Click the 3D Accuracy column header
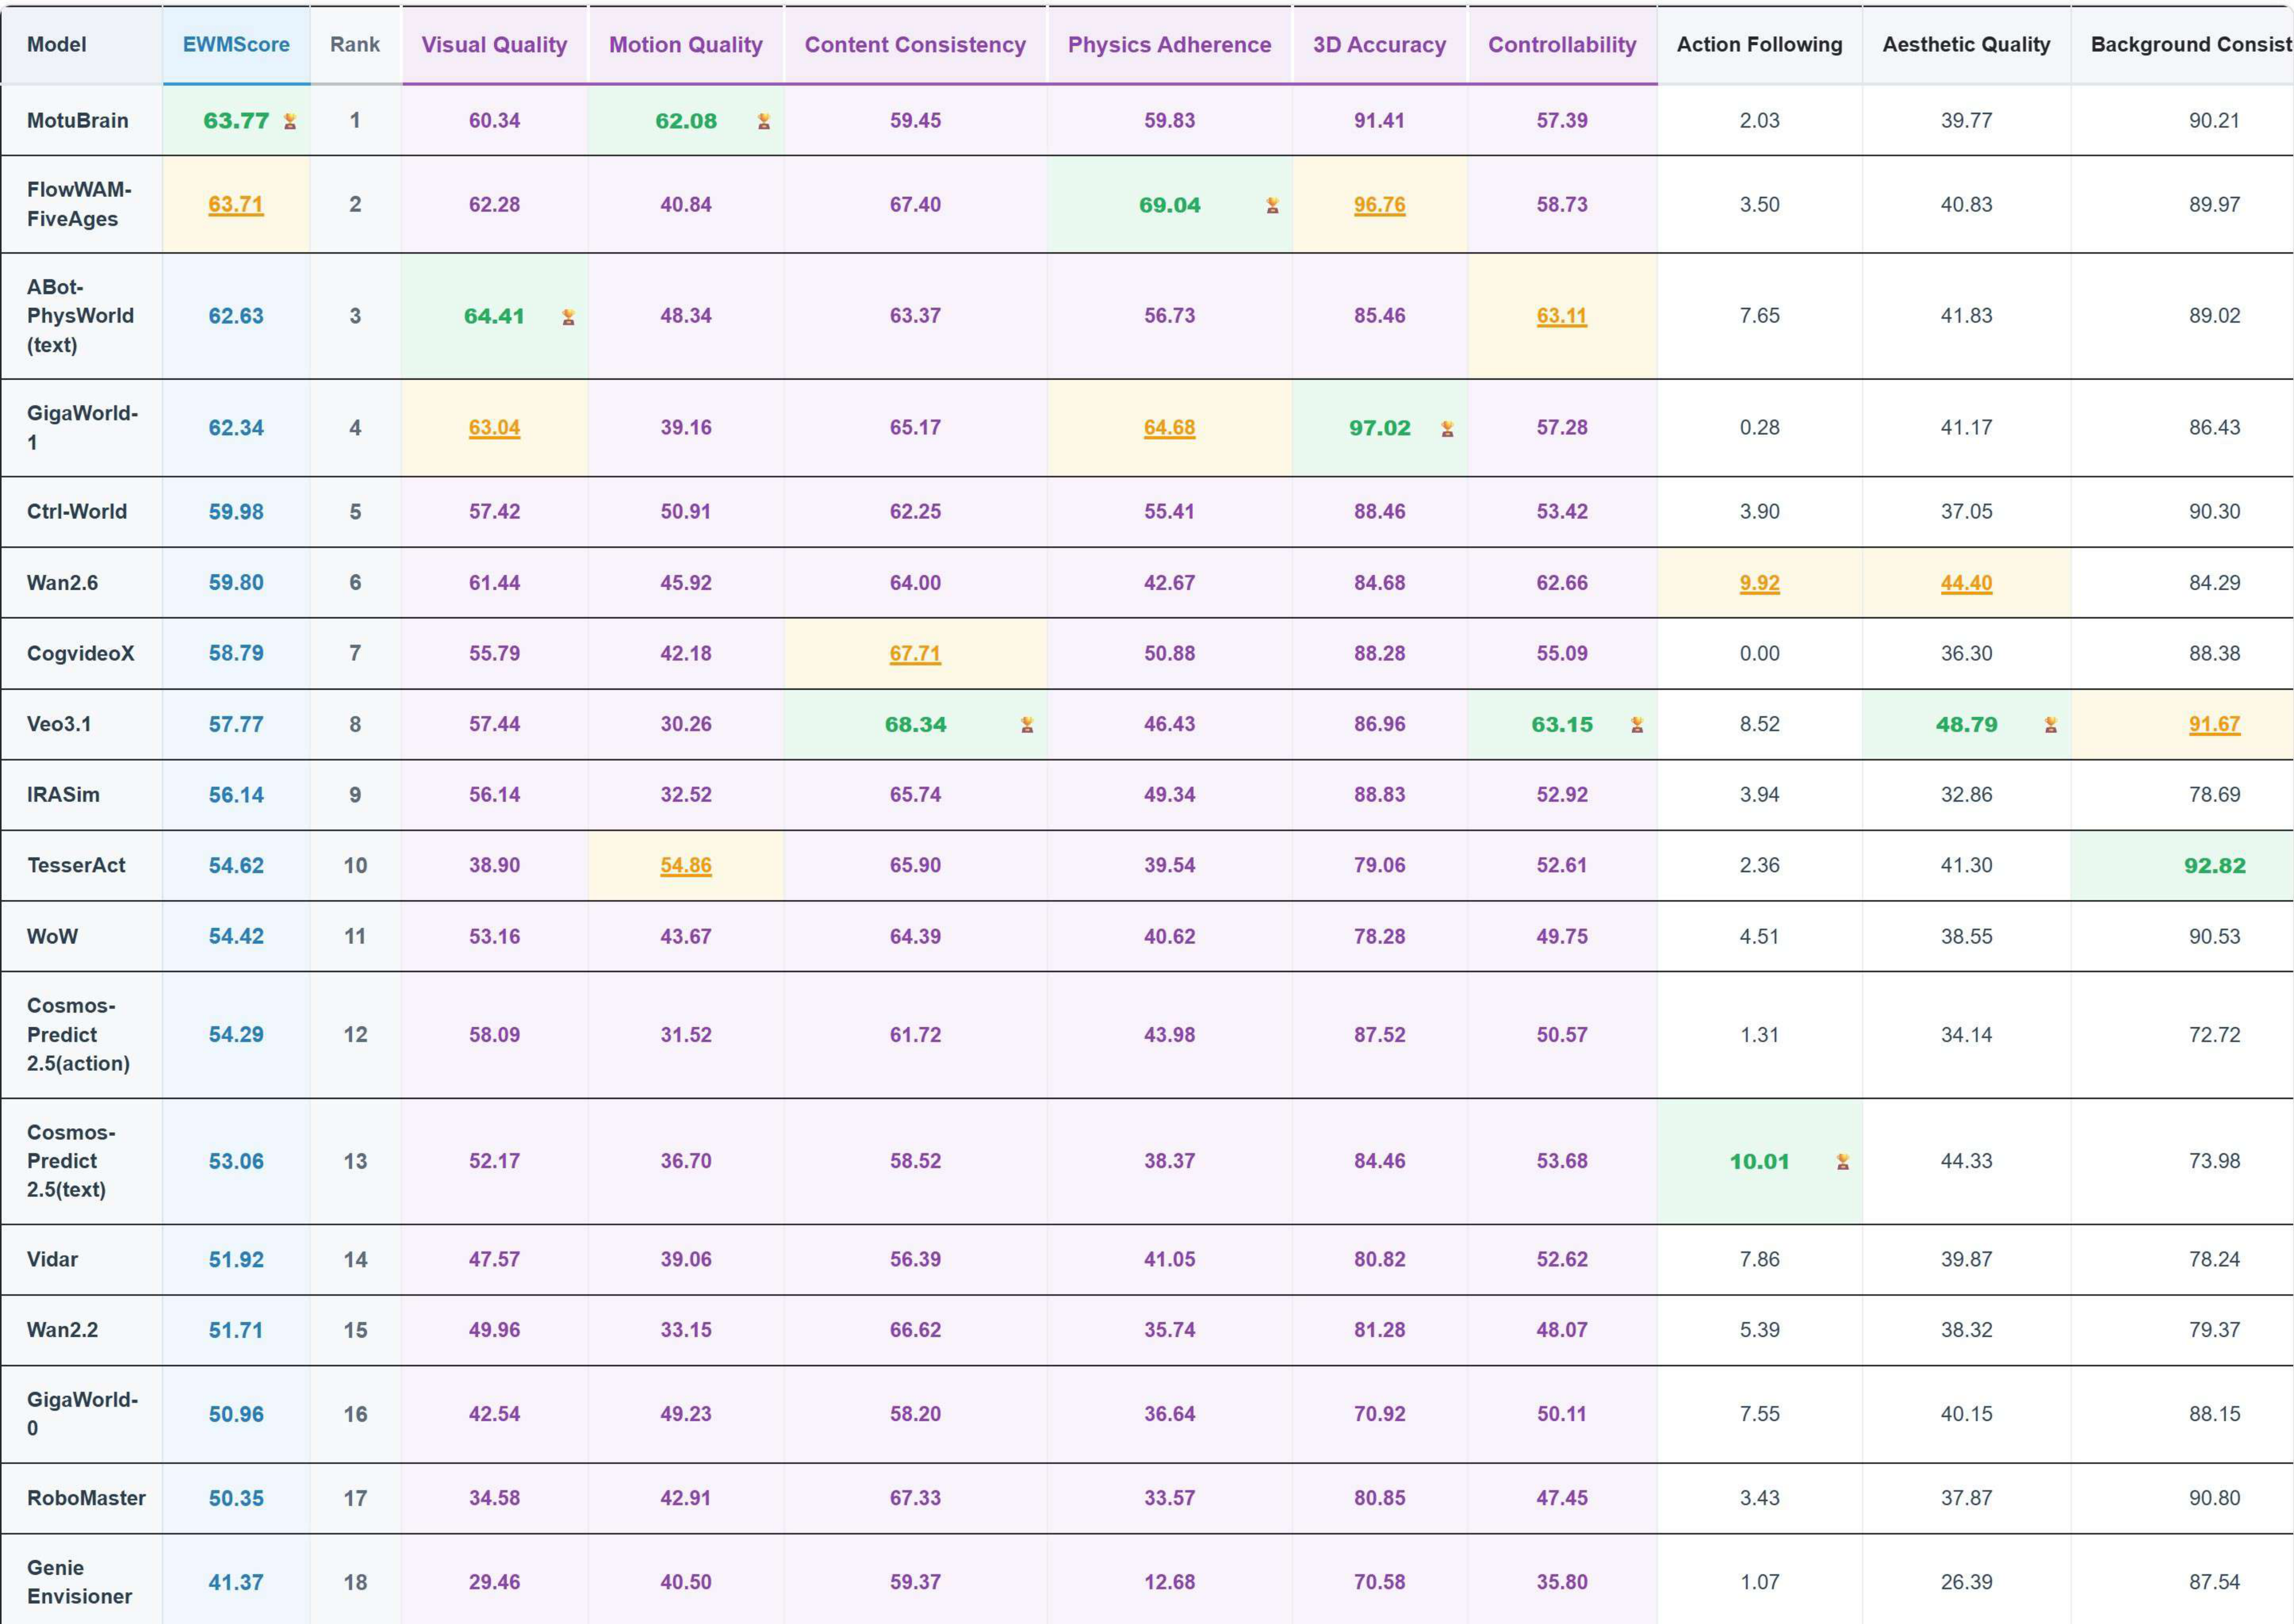This screenshot has height=1624, width=2294. click(x=1379, y=45)
